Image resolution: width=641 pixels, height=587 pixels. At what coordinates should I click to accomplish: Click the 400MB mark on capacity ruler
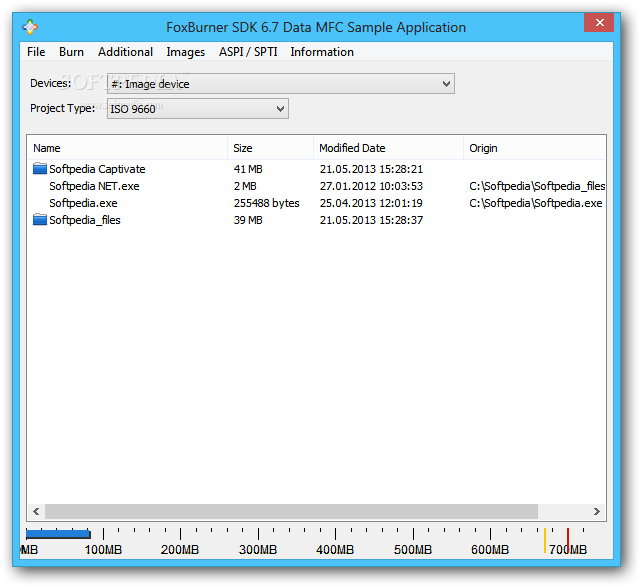[335, 549]
